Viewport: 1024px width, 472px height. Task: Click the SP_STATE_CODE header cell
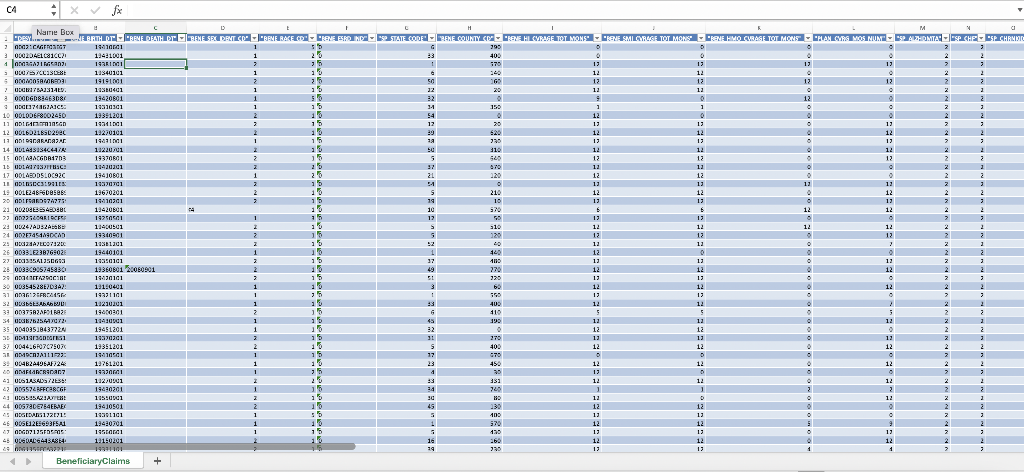pos(406,38)
